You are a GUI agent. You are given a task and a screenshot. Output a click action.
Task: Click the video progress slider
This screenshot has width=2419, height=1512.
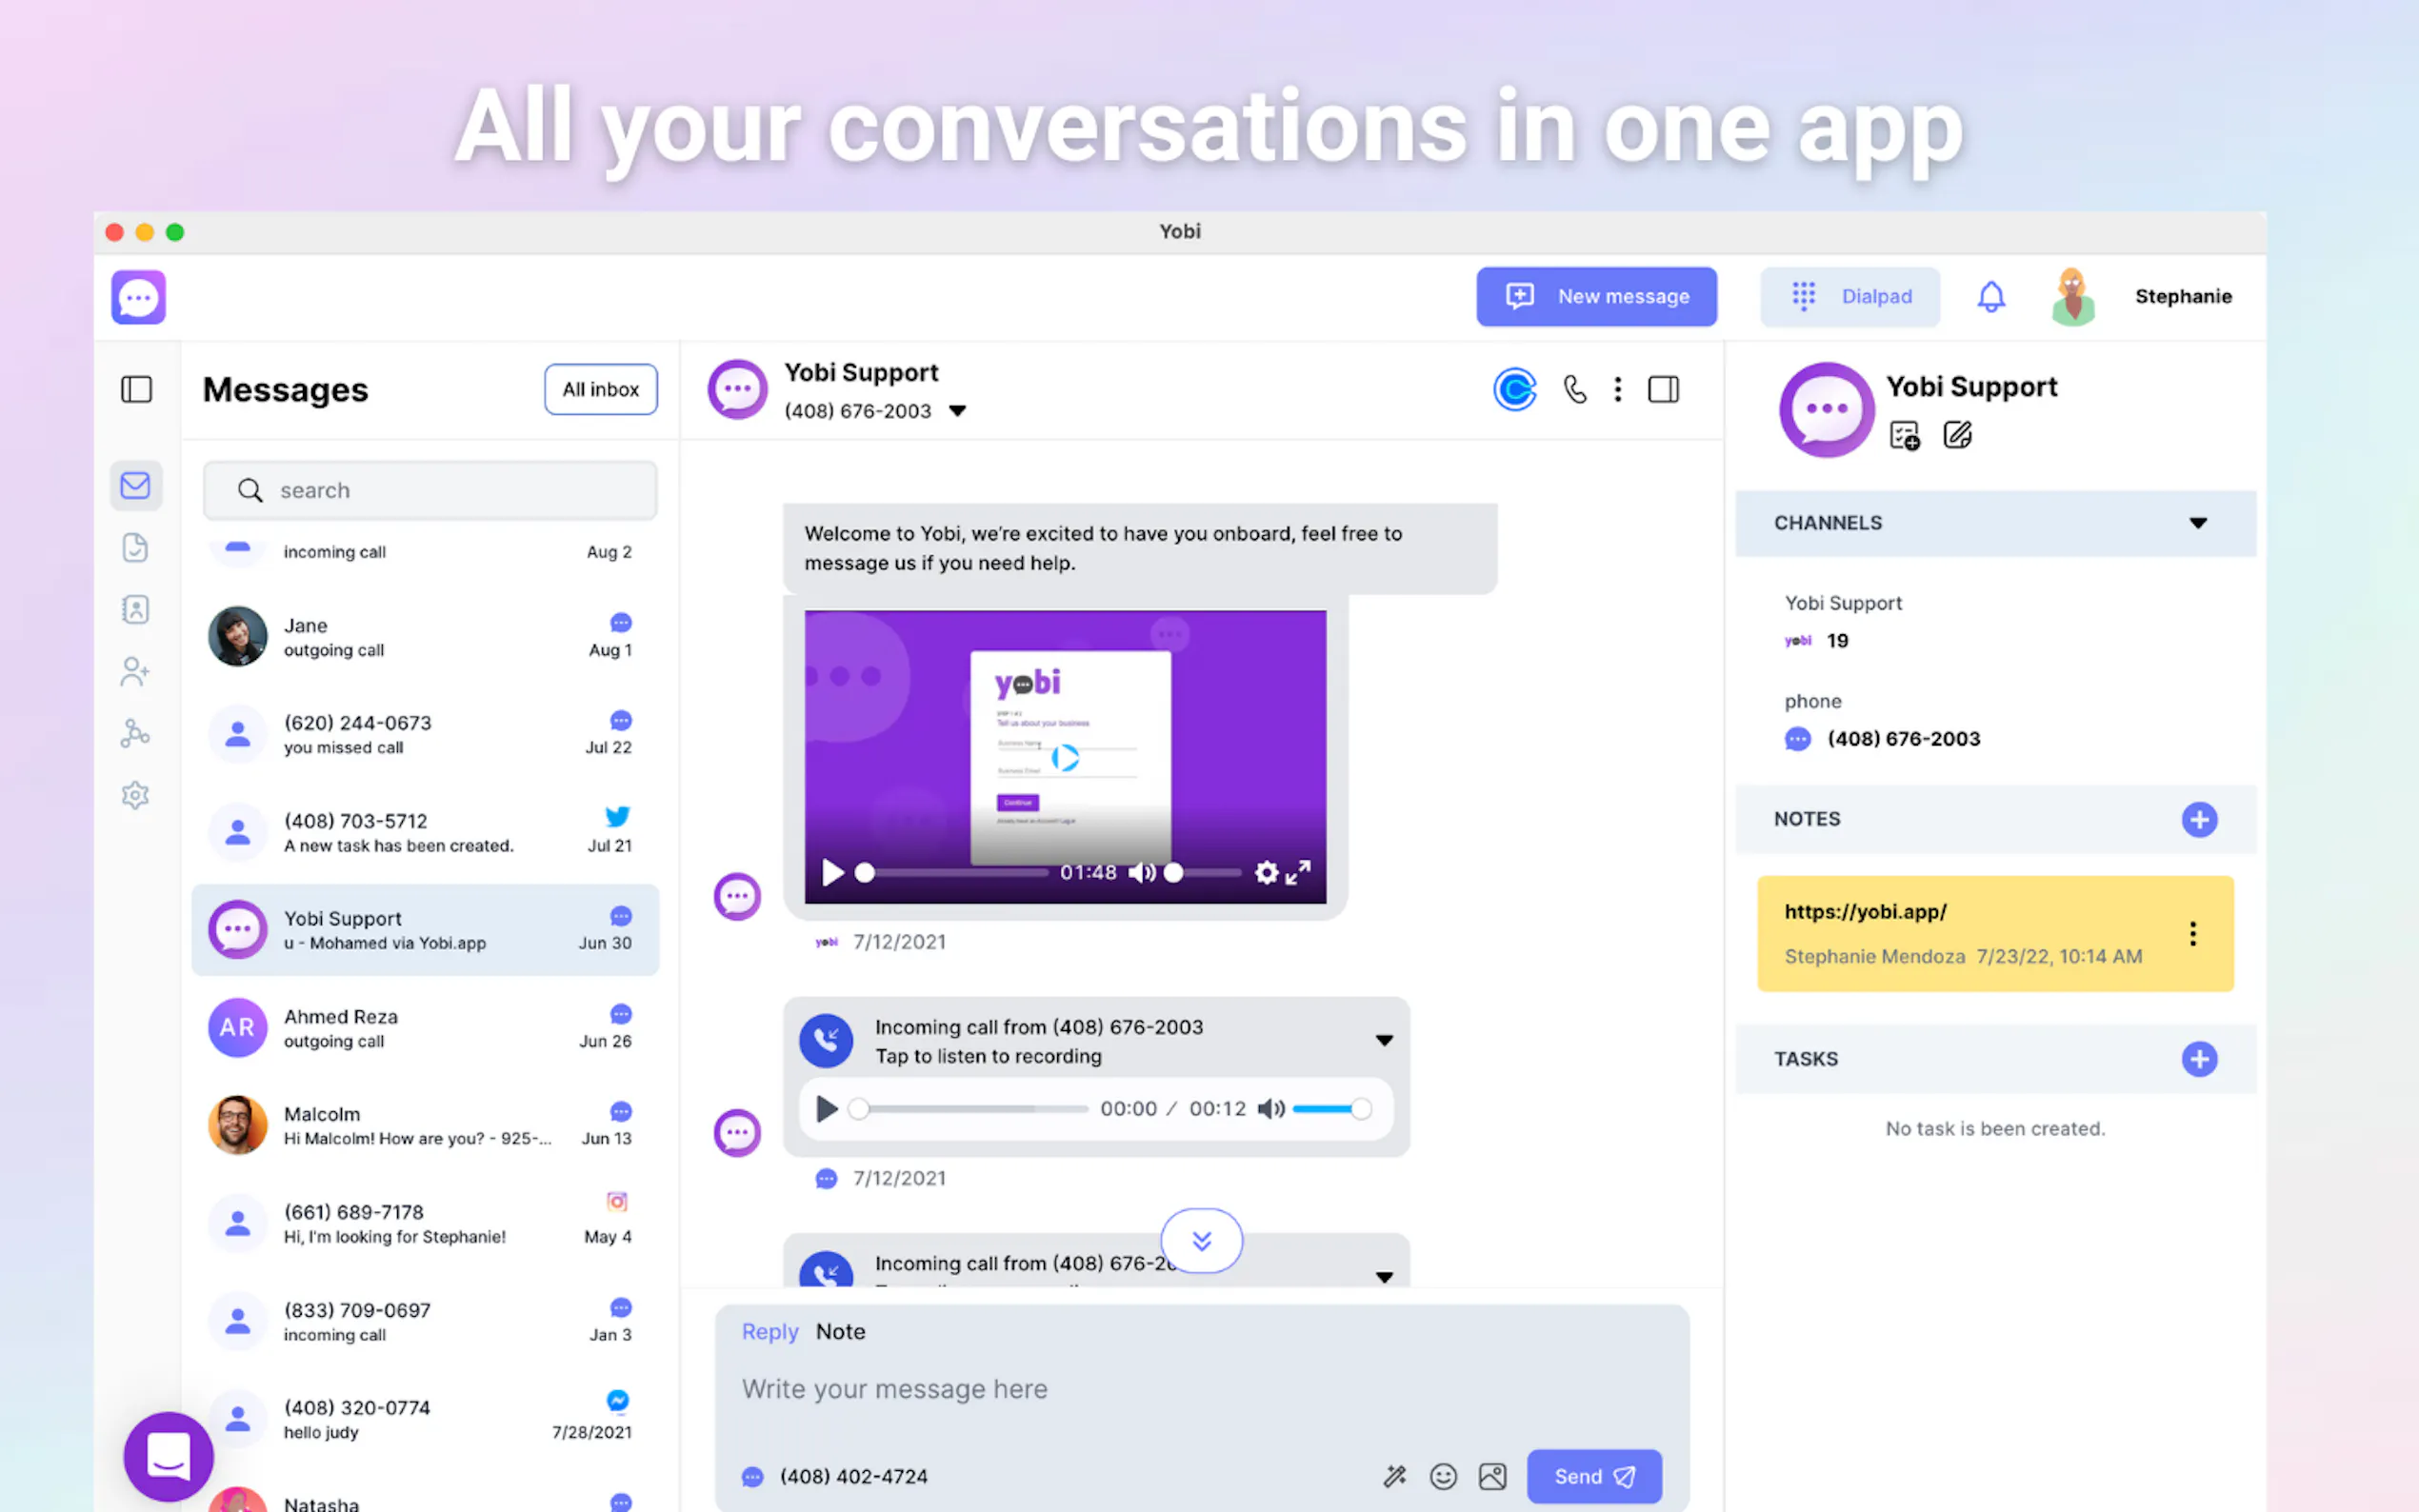[955, 873]
